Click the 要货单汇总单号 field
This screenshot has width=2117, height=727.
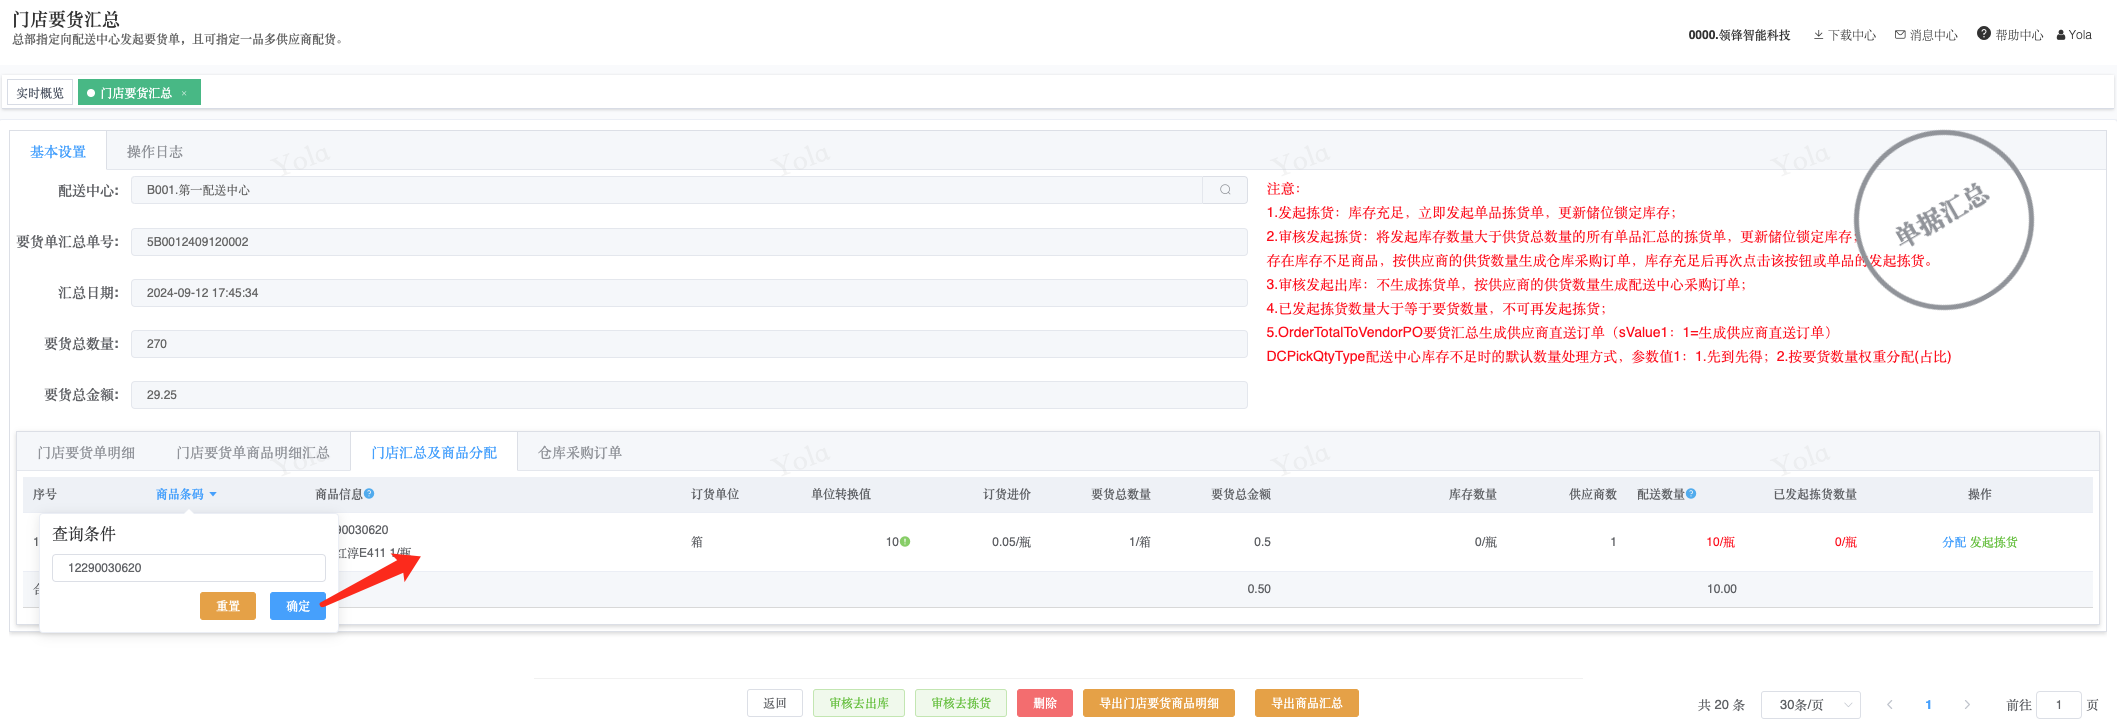click(689, 242)
